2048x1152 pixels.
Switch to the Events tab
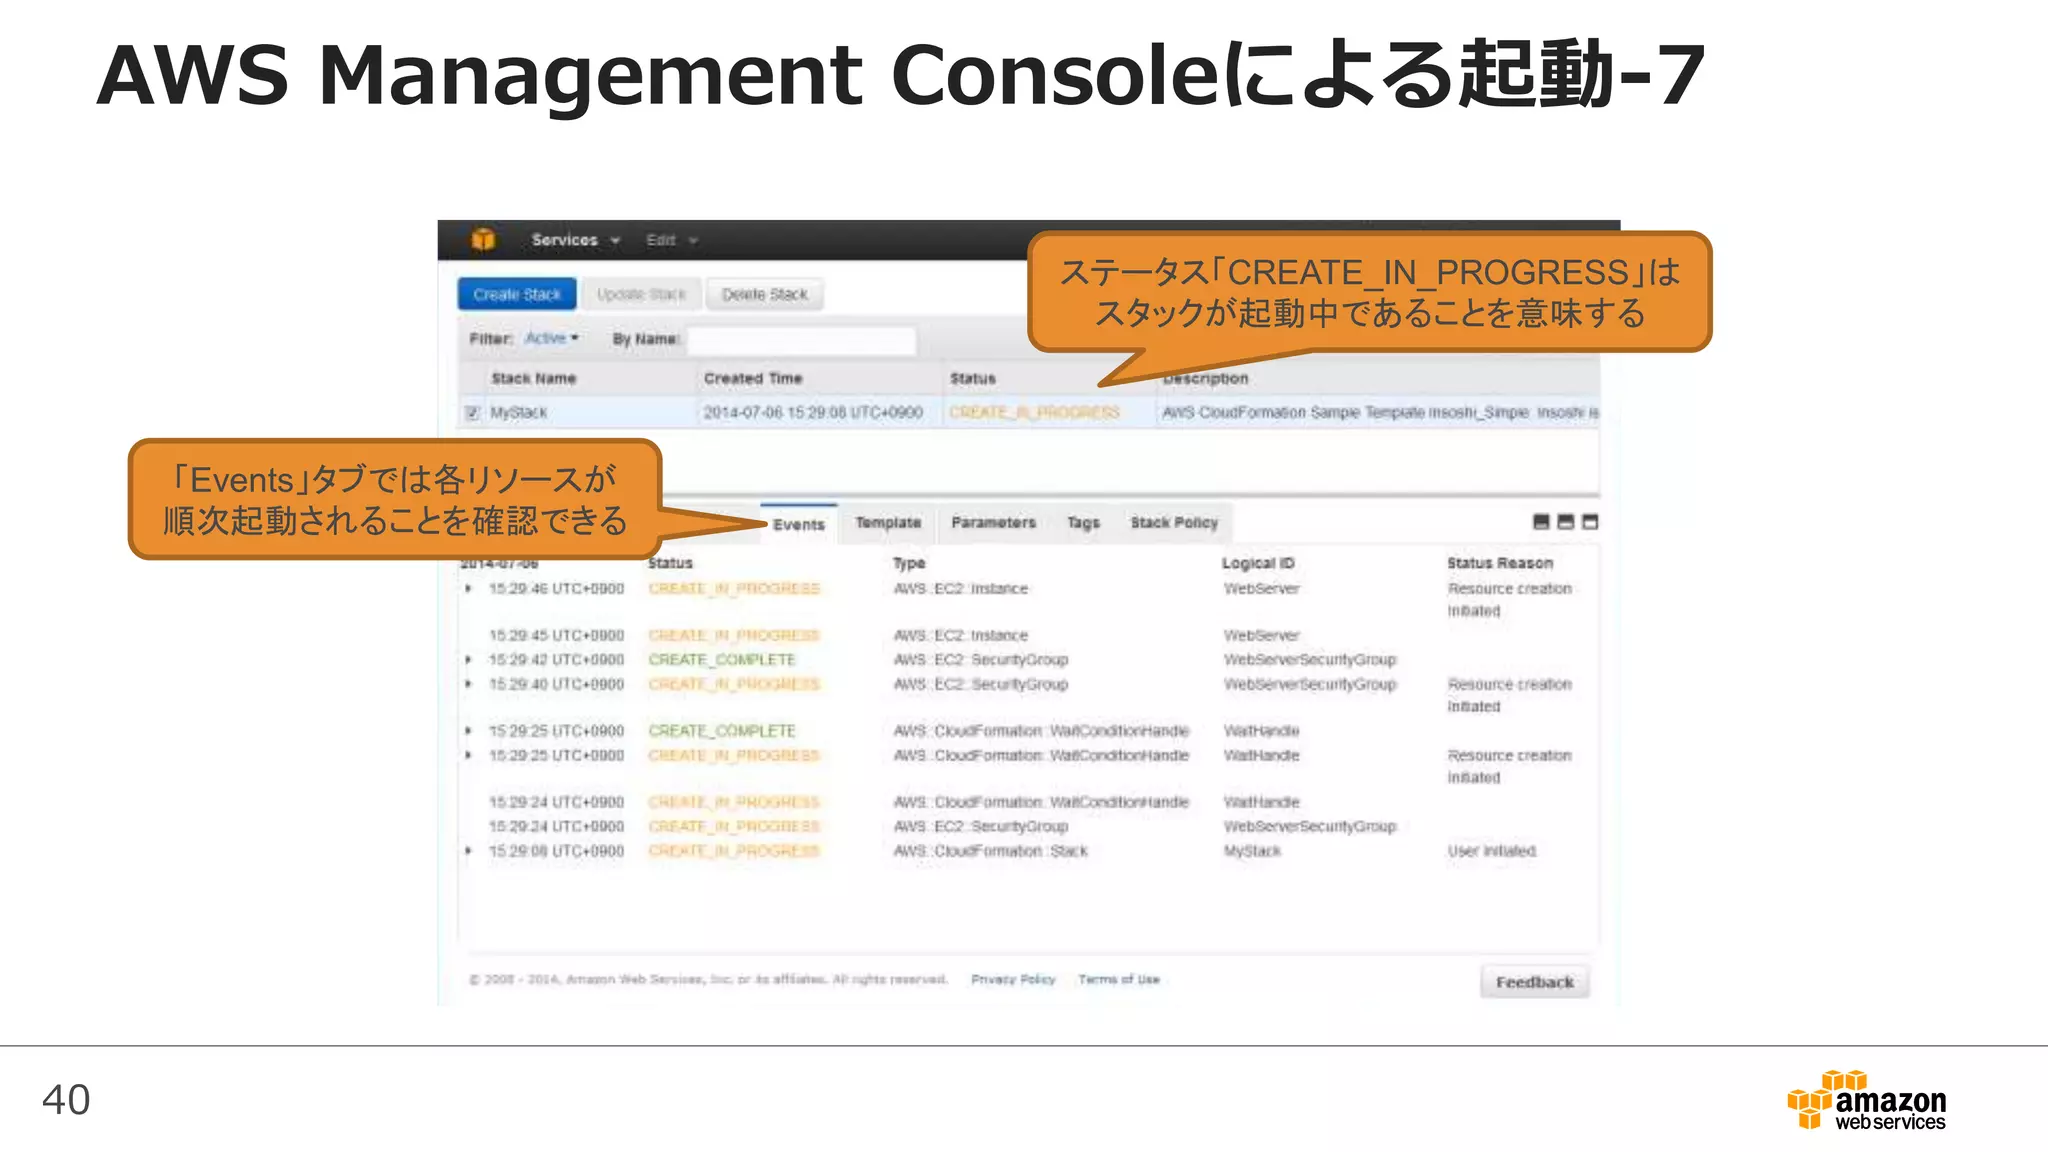pyautogui.click(x=798, y=524)
